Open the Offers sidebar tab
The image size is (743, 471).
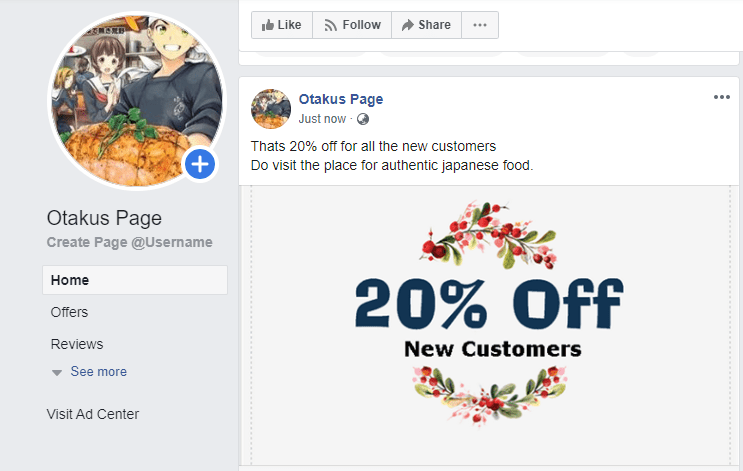(x=69, y=312)
